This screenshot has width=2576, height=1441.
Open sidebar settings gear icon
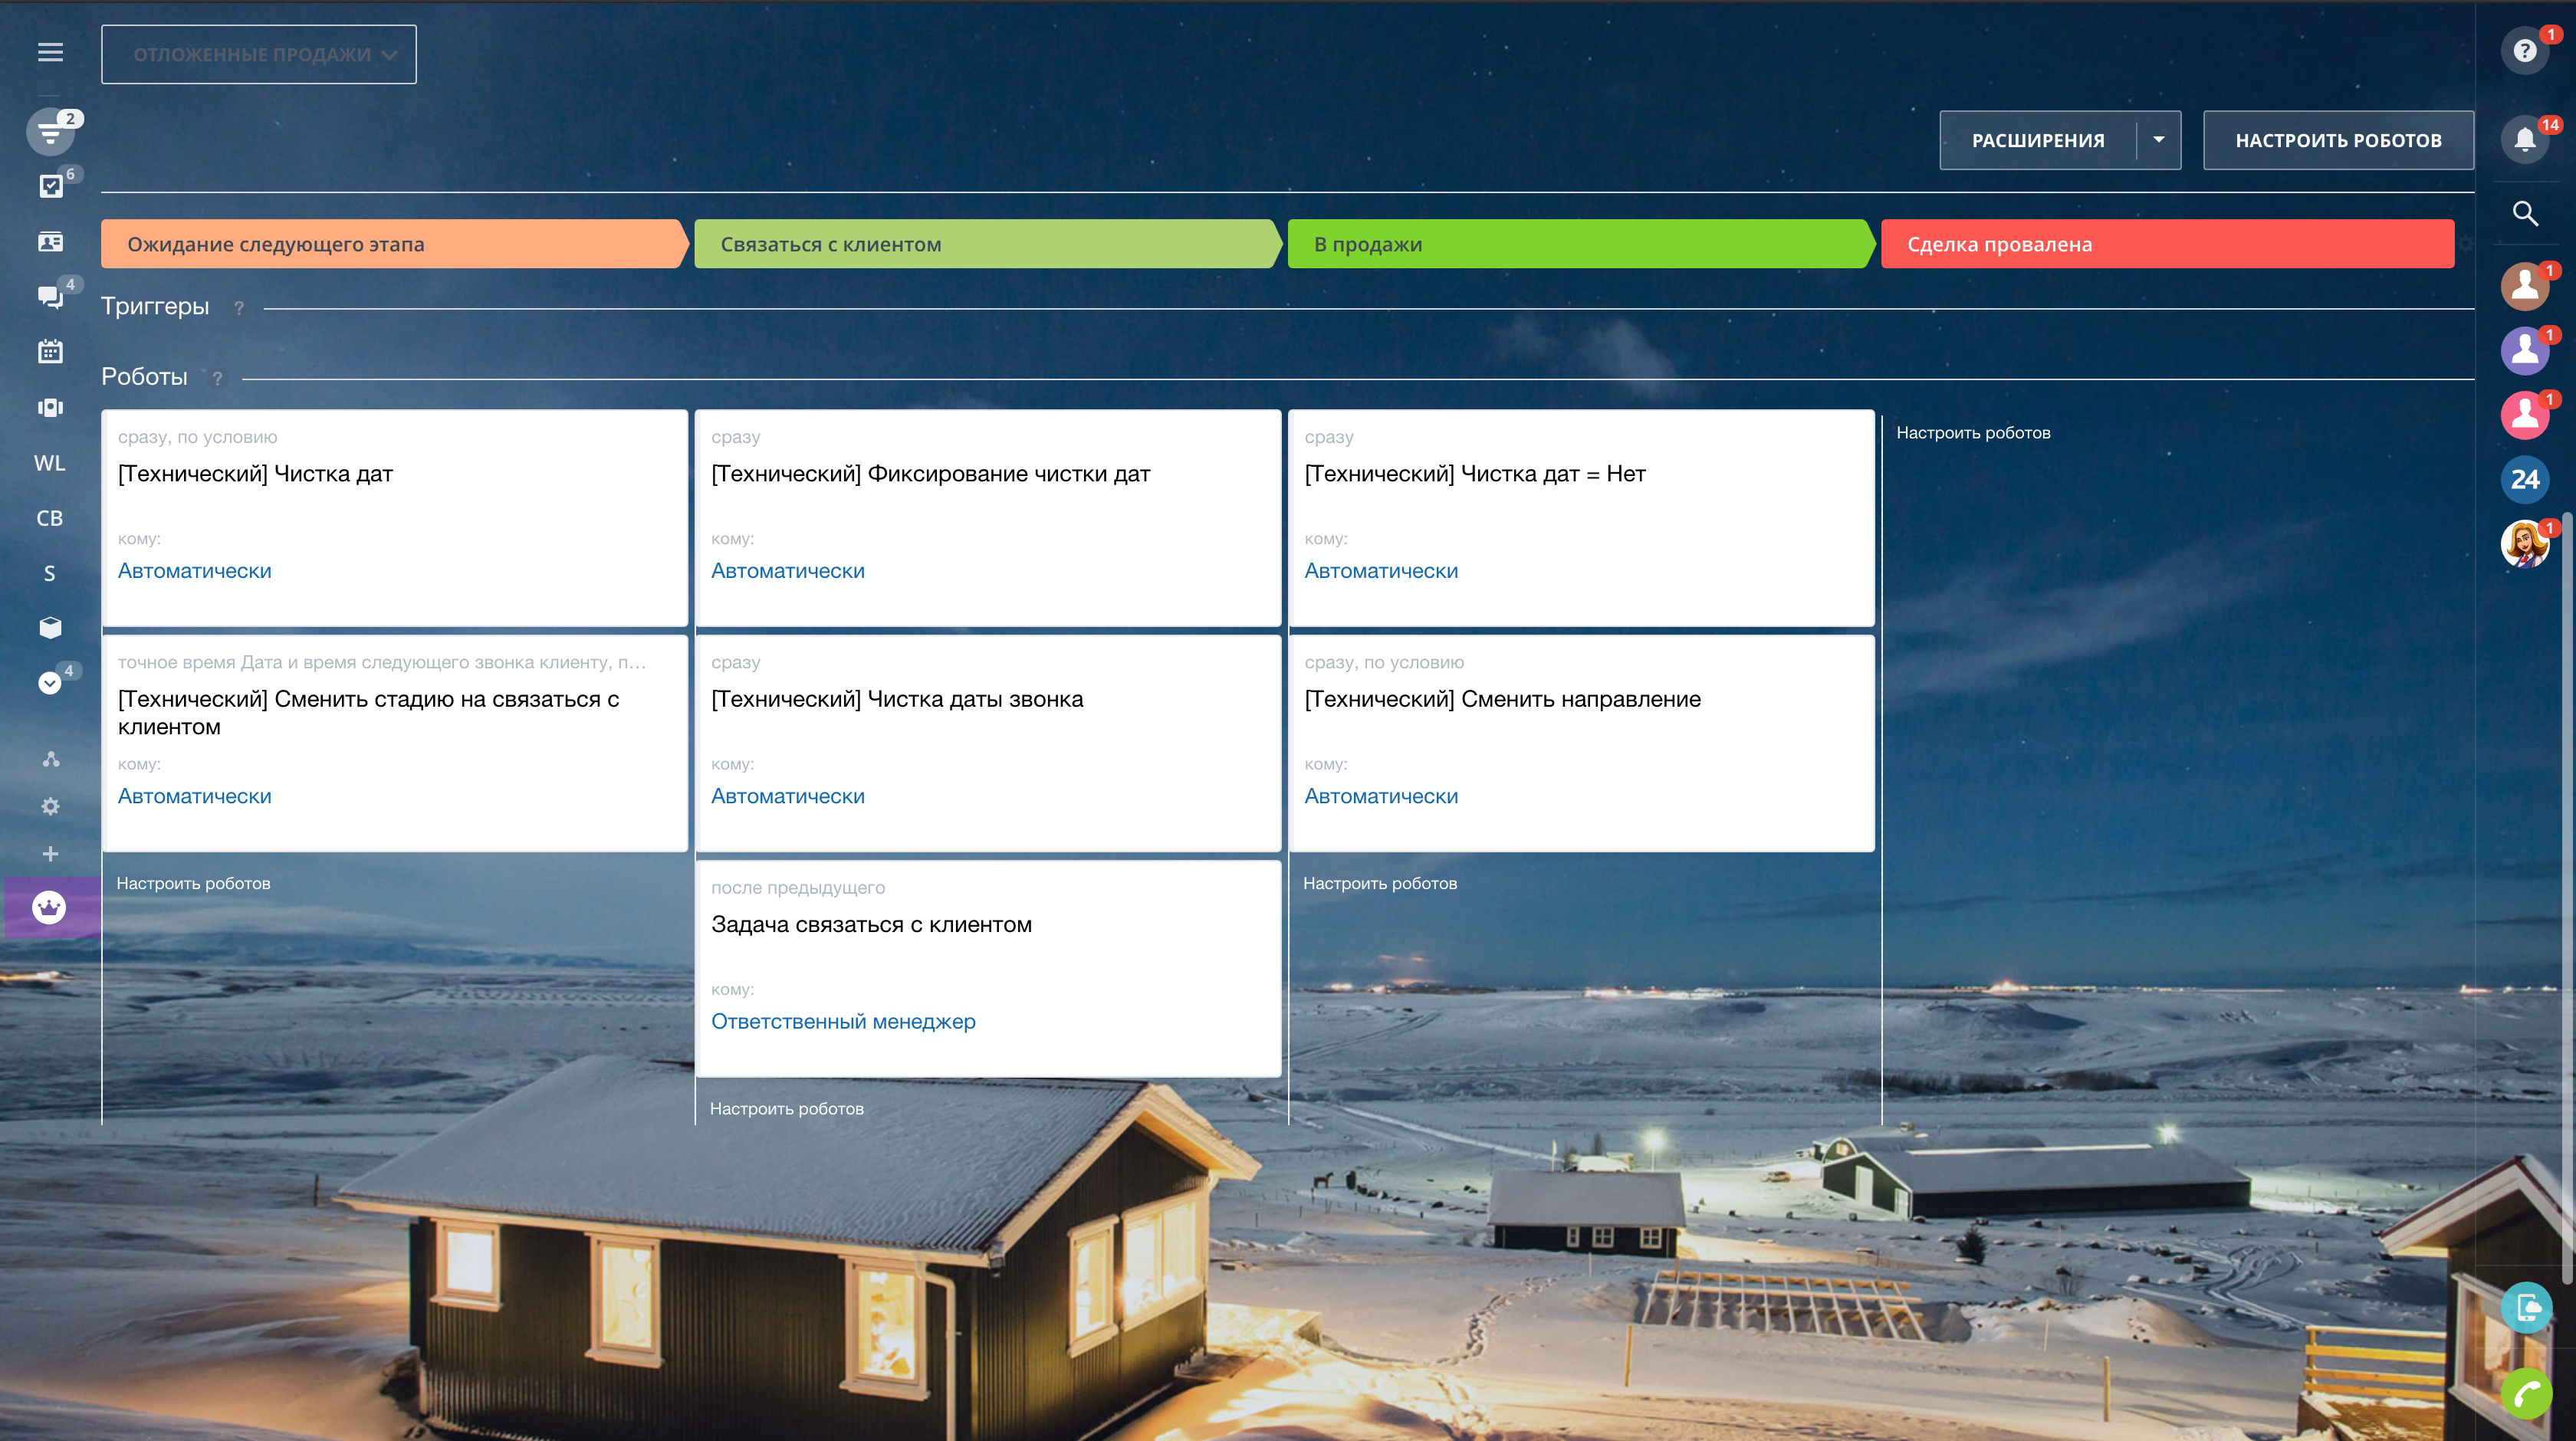coord(50,806)
